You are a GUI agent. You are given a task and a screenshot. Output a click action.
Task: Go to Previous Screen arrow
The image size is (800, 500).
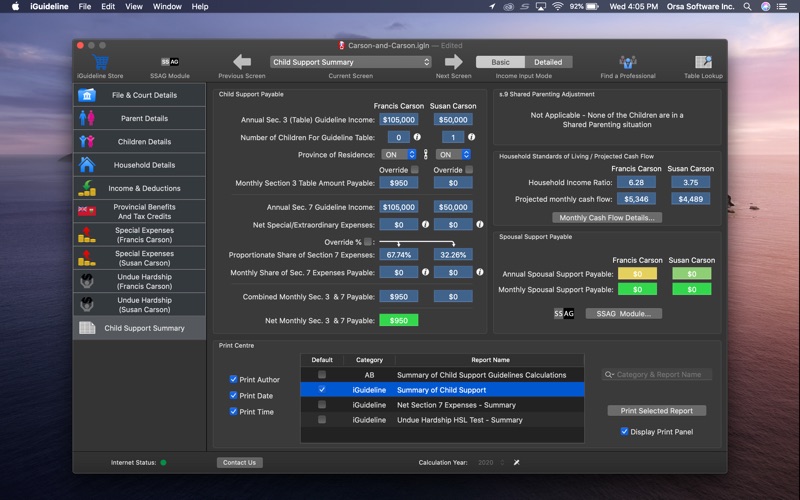tap(242, 62)
